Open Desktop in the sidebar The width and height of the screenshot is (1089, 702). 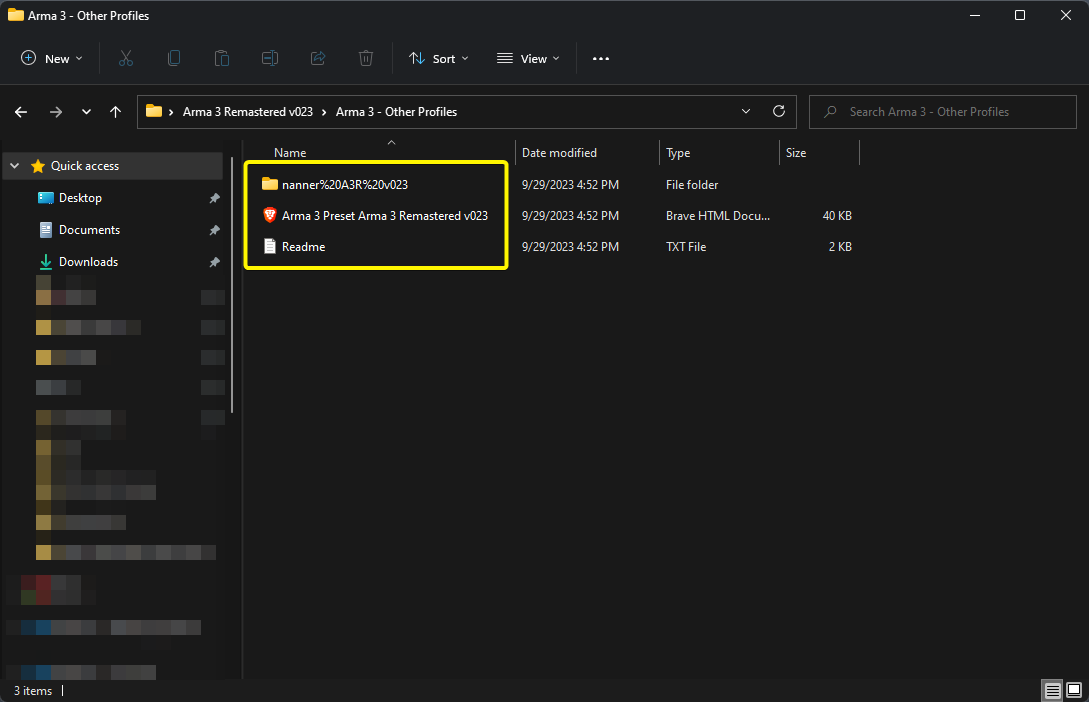pyautogui.click(x=81, y=198)
